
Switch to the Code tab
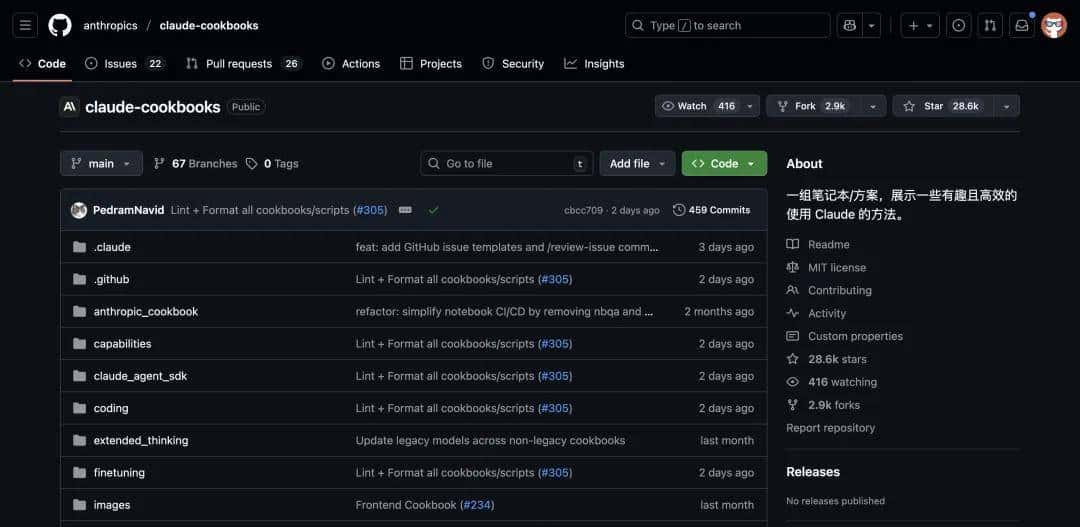click(x=43, y=63)
